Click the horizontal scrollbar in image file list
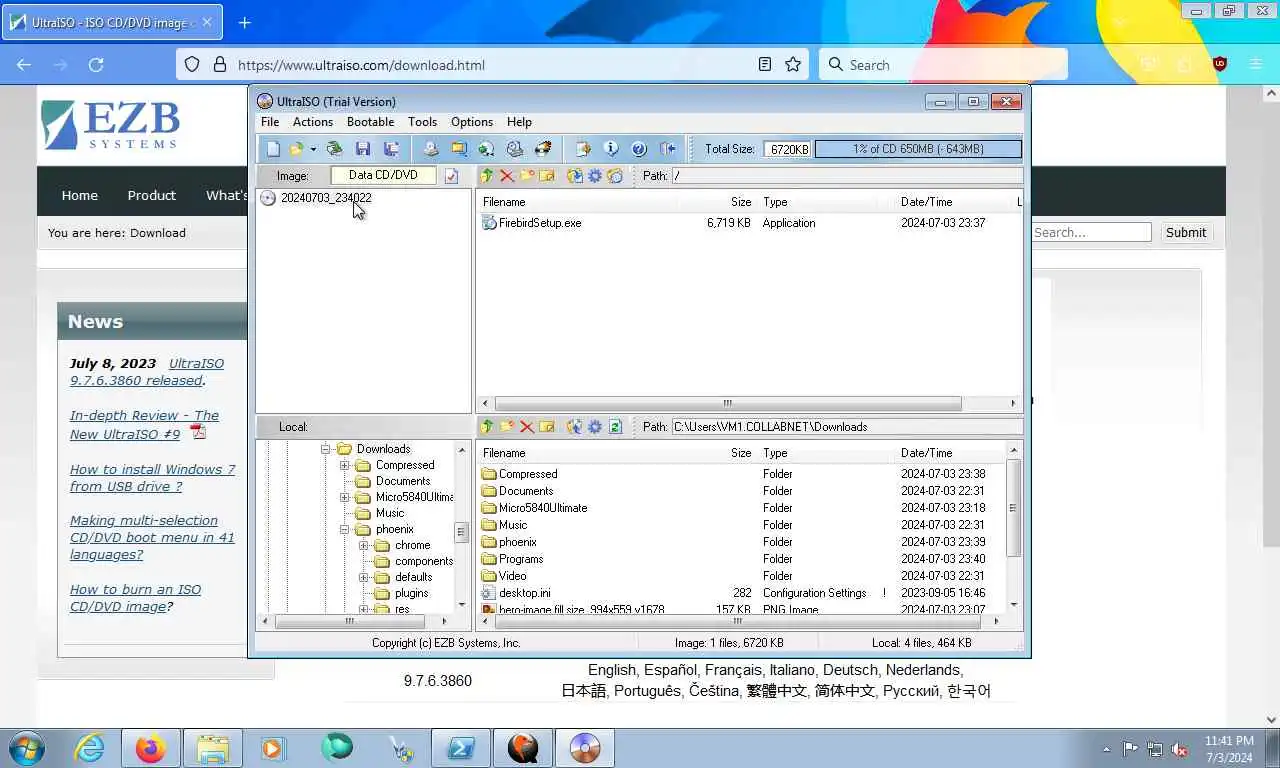This screenshot has height=768, width=1280. pos(728,403)
